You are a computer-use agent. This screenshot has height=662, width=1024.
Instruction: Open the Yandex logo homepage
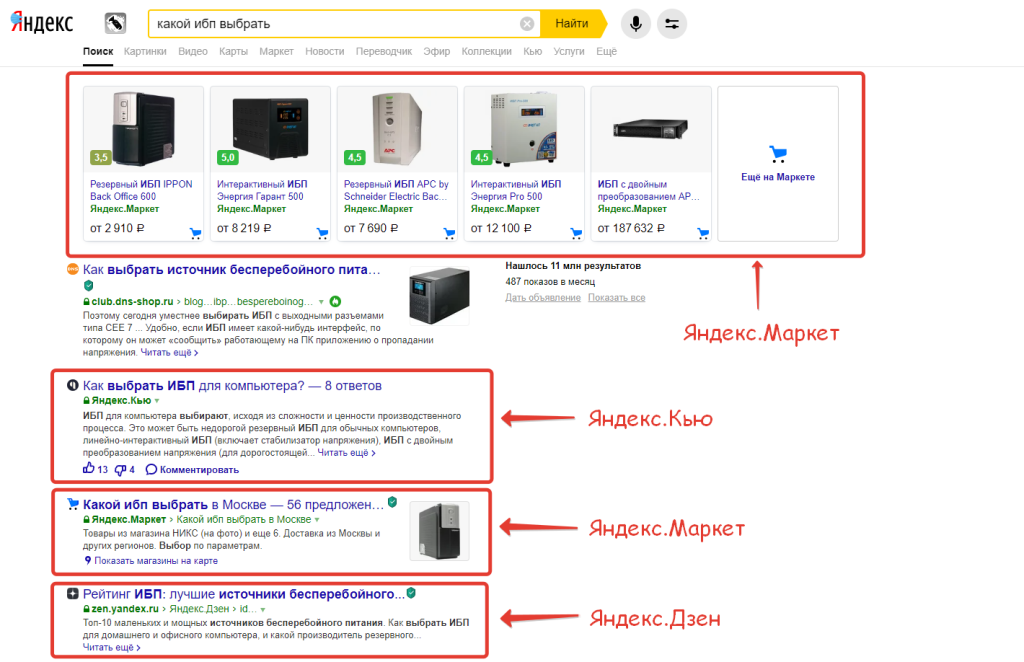coord(42,23)
